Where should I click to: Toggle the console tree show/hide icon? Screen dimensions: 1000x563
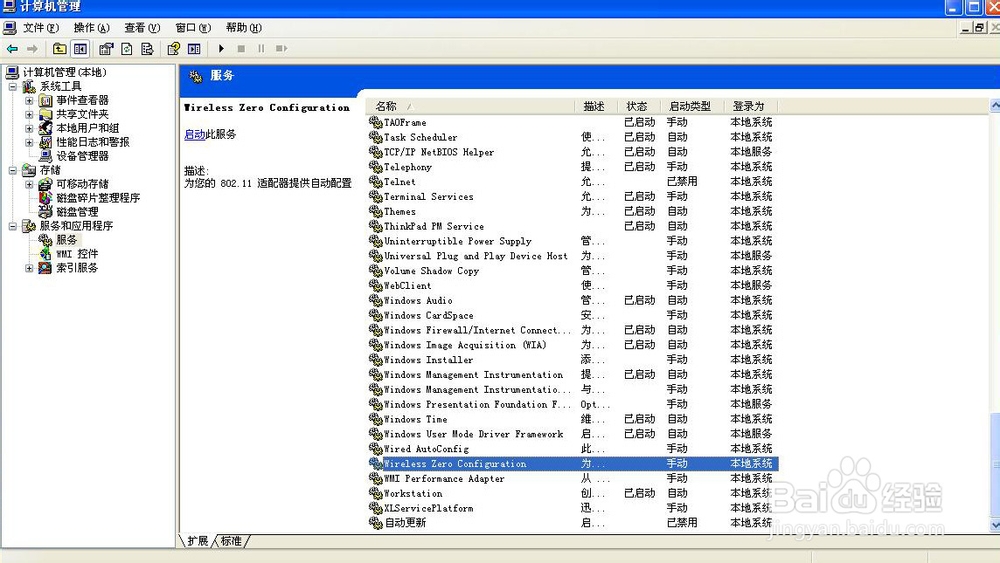click(x=80, y=48)
